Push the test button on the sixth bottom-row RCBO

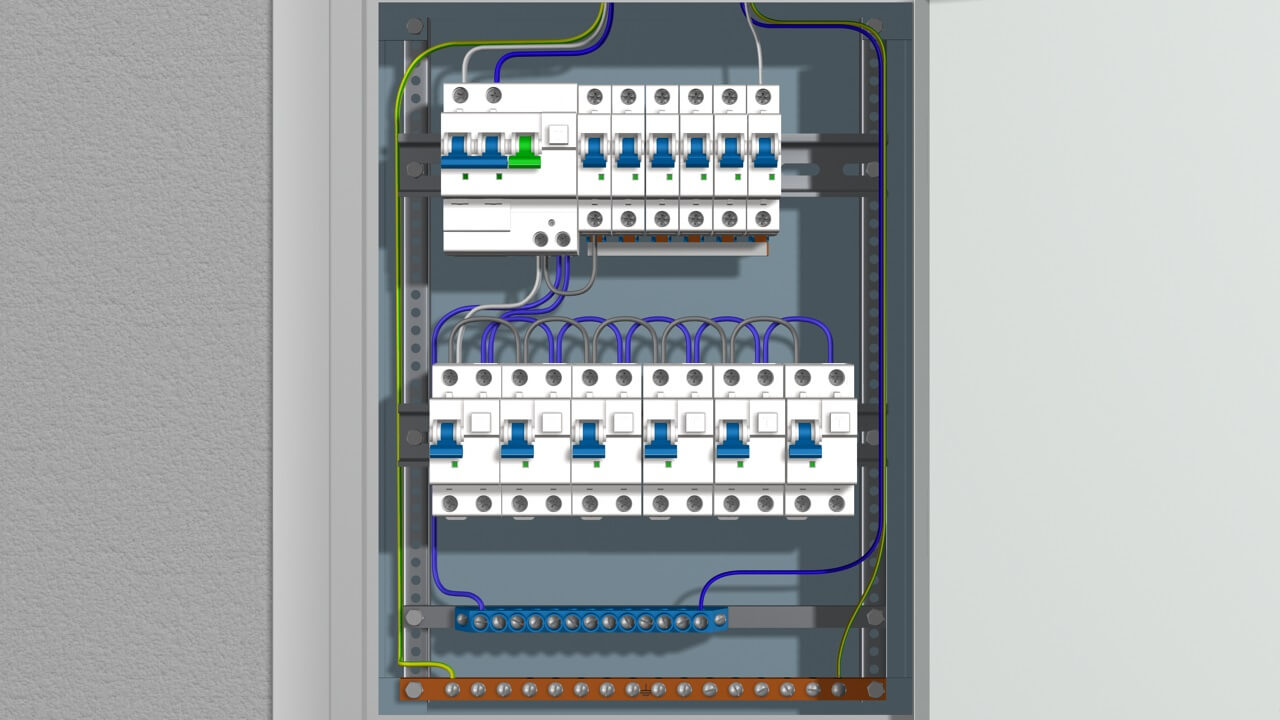(838, 422)
